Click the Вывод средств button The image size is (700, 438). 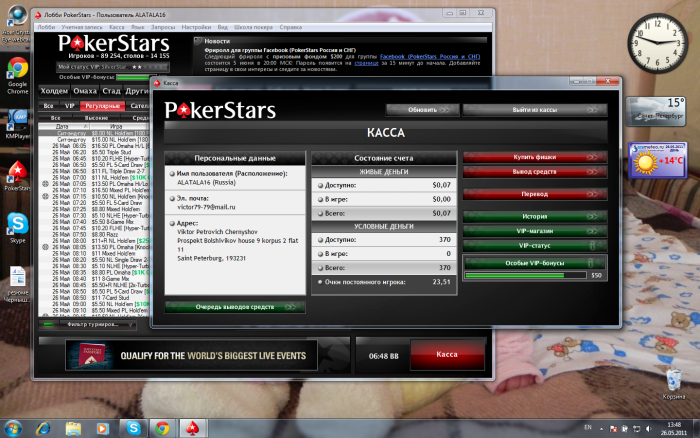click(x=535, y=172)
